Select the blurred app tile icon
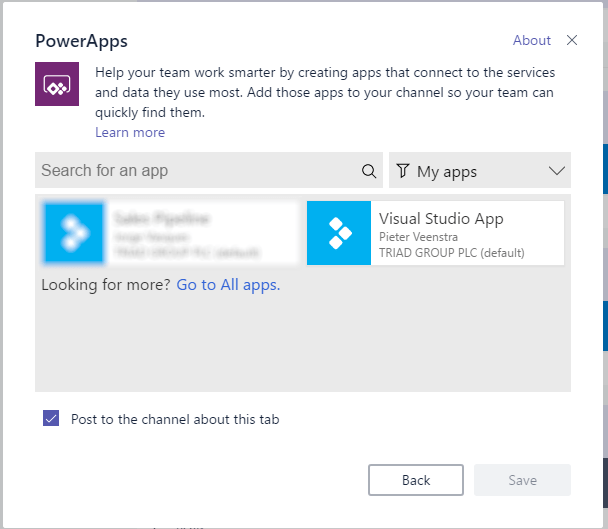This screenshot has width=608, height=529. point(74,233)
